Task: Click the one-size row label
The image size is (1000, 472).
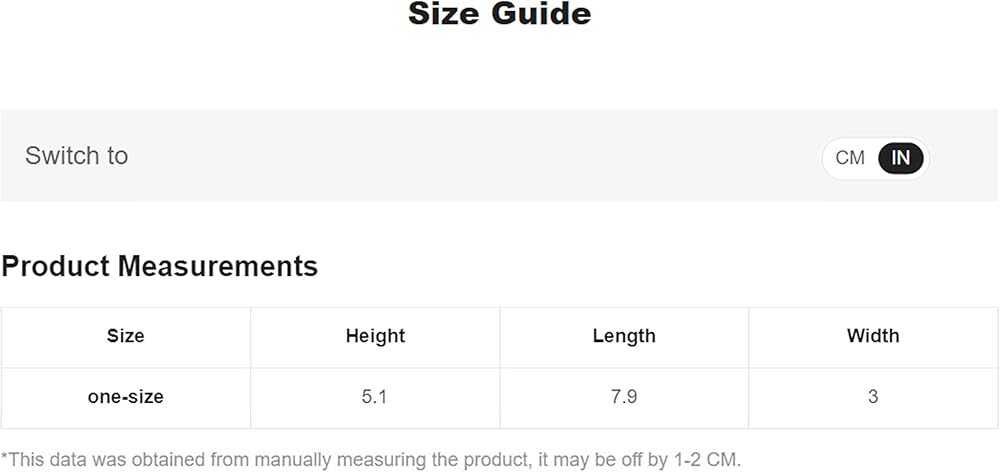Action: click(125, 397)
